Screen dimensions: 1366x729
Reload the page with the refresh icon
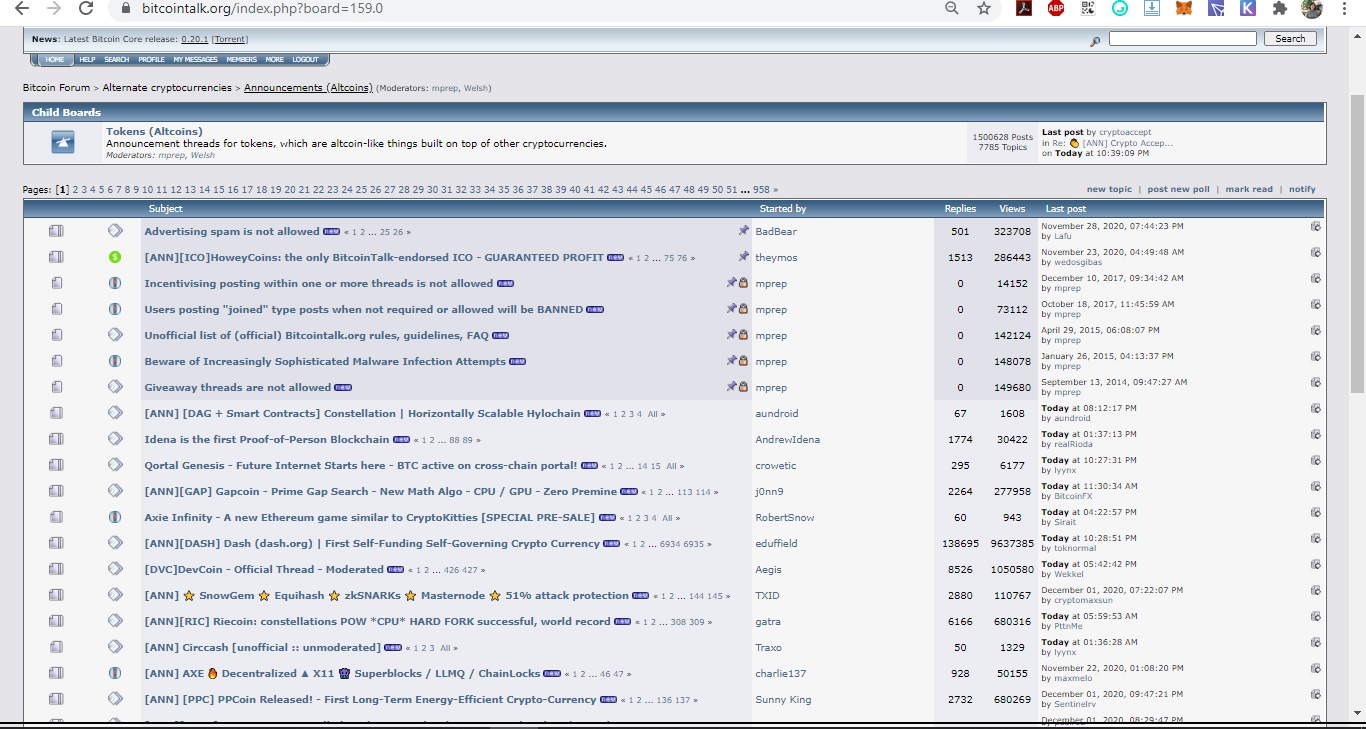(x=86, y=8)
